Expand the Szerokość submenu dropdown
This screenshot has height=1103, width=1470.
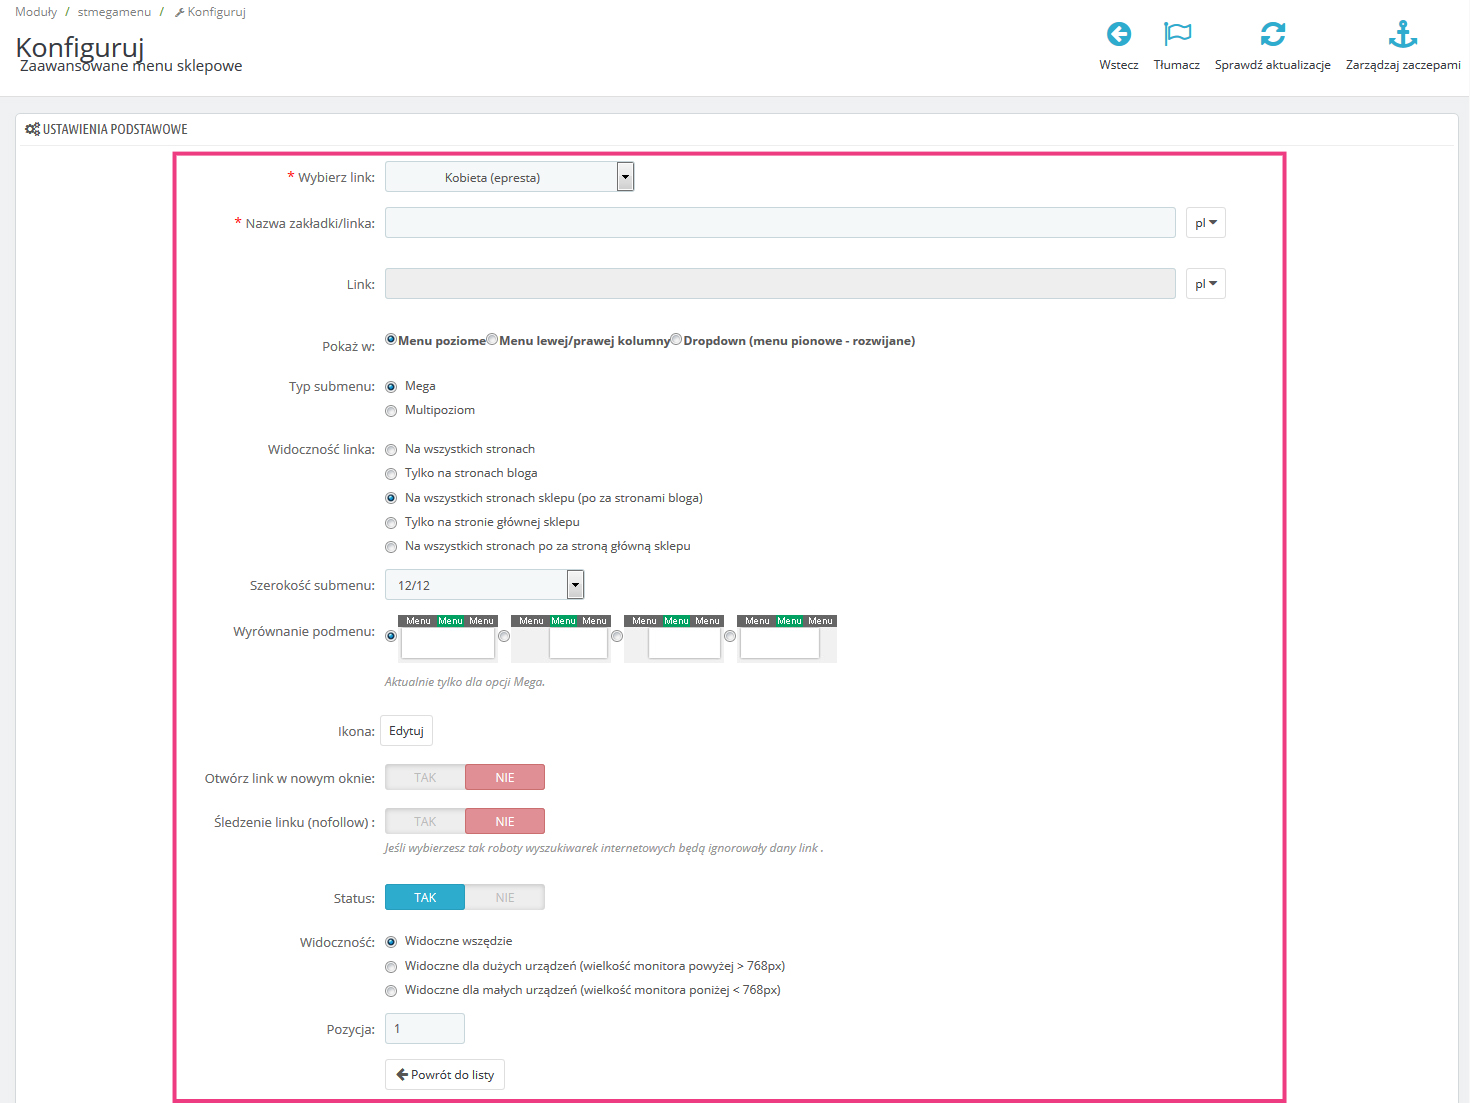coord(484,585)
